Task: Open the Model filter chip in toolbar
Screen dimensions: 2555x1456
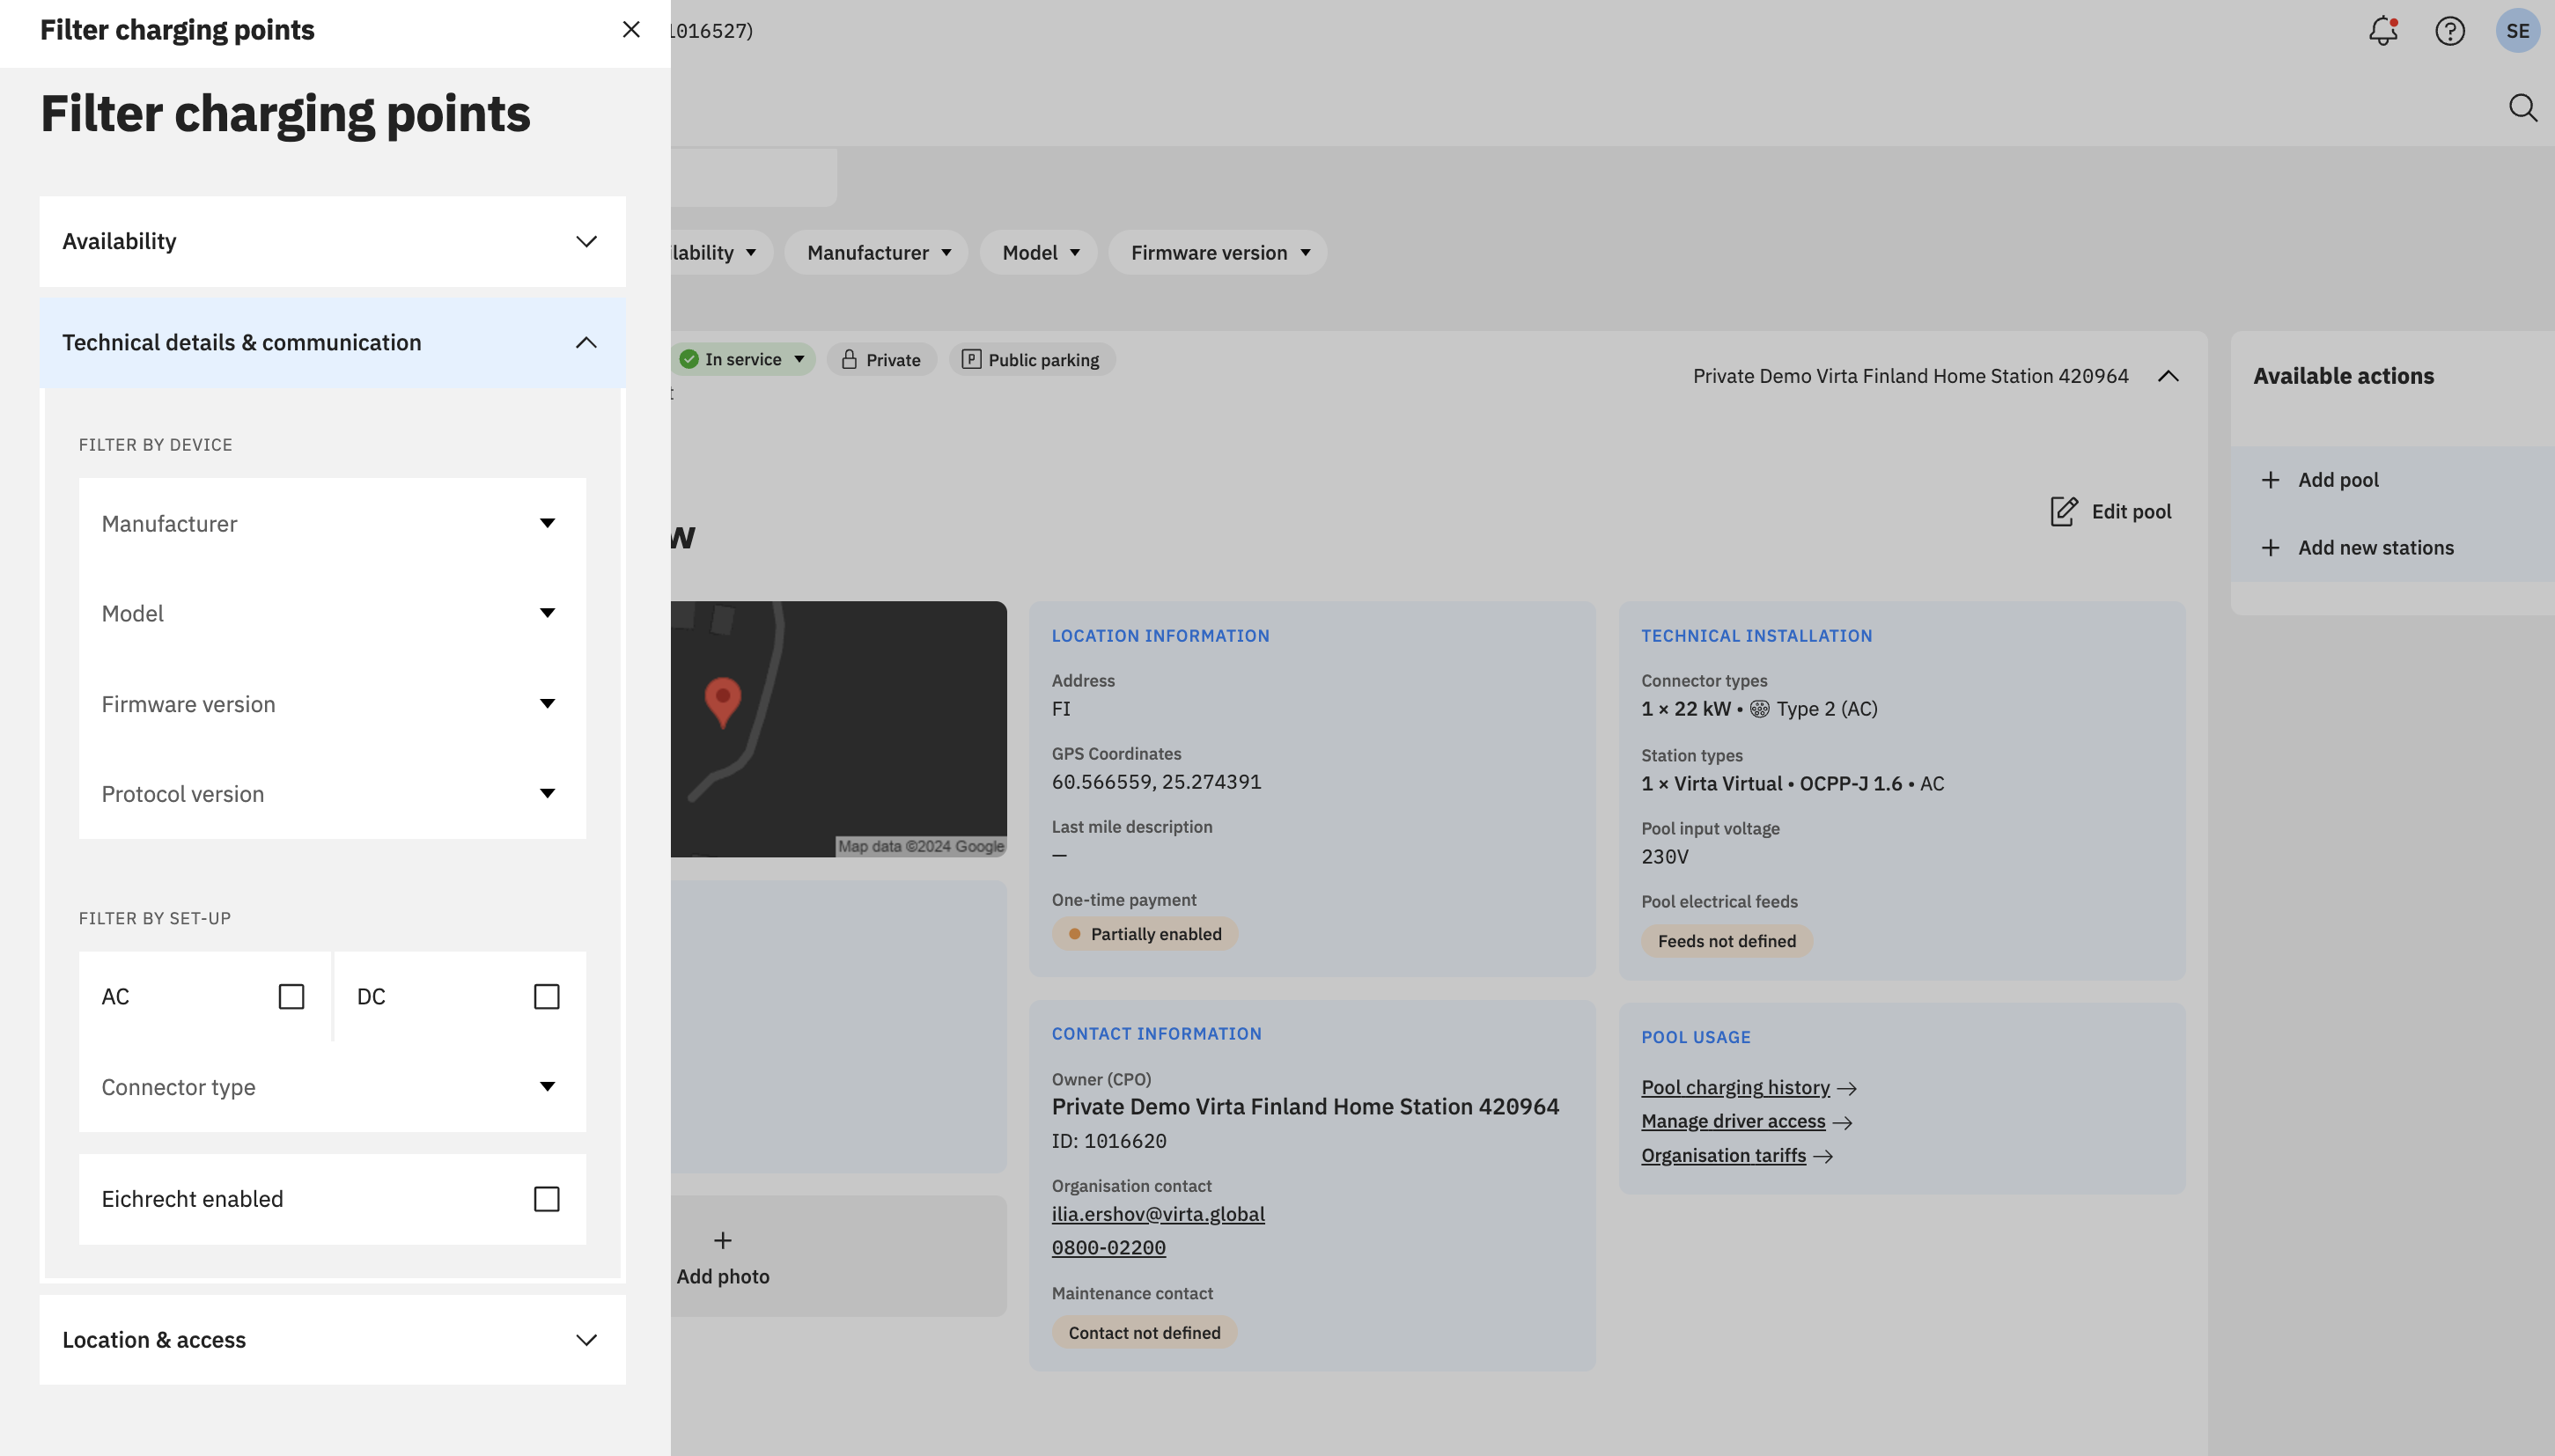Action: click(x=1039, y=253)
